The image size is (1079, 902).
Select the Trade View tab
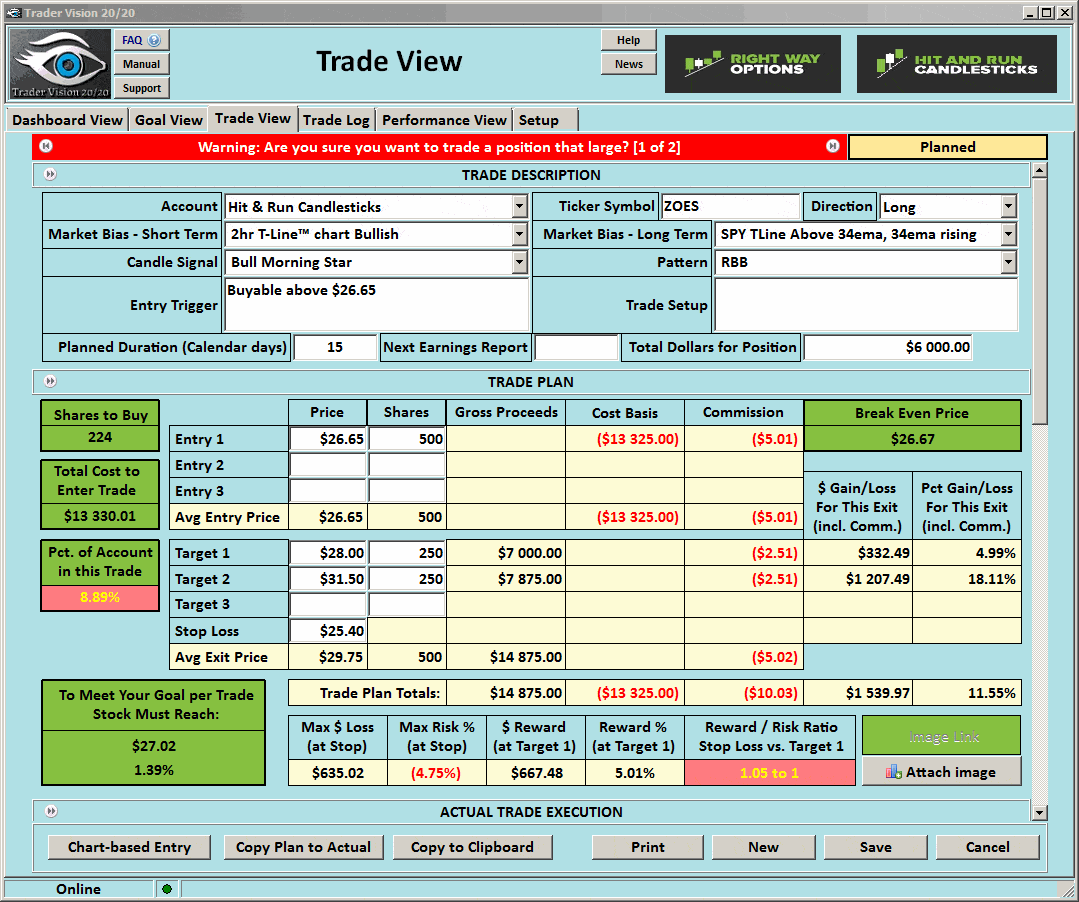(x=253, y=118)
